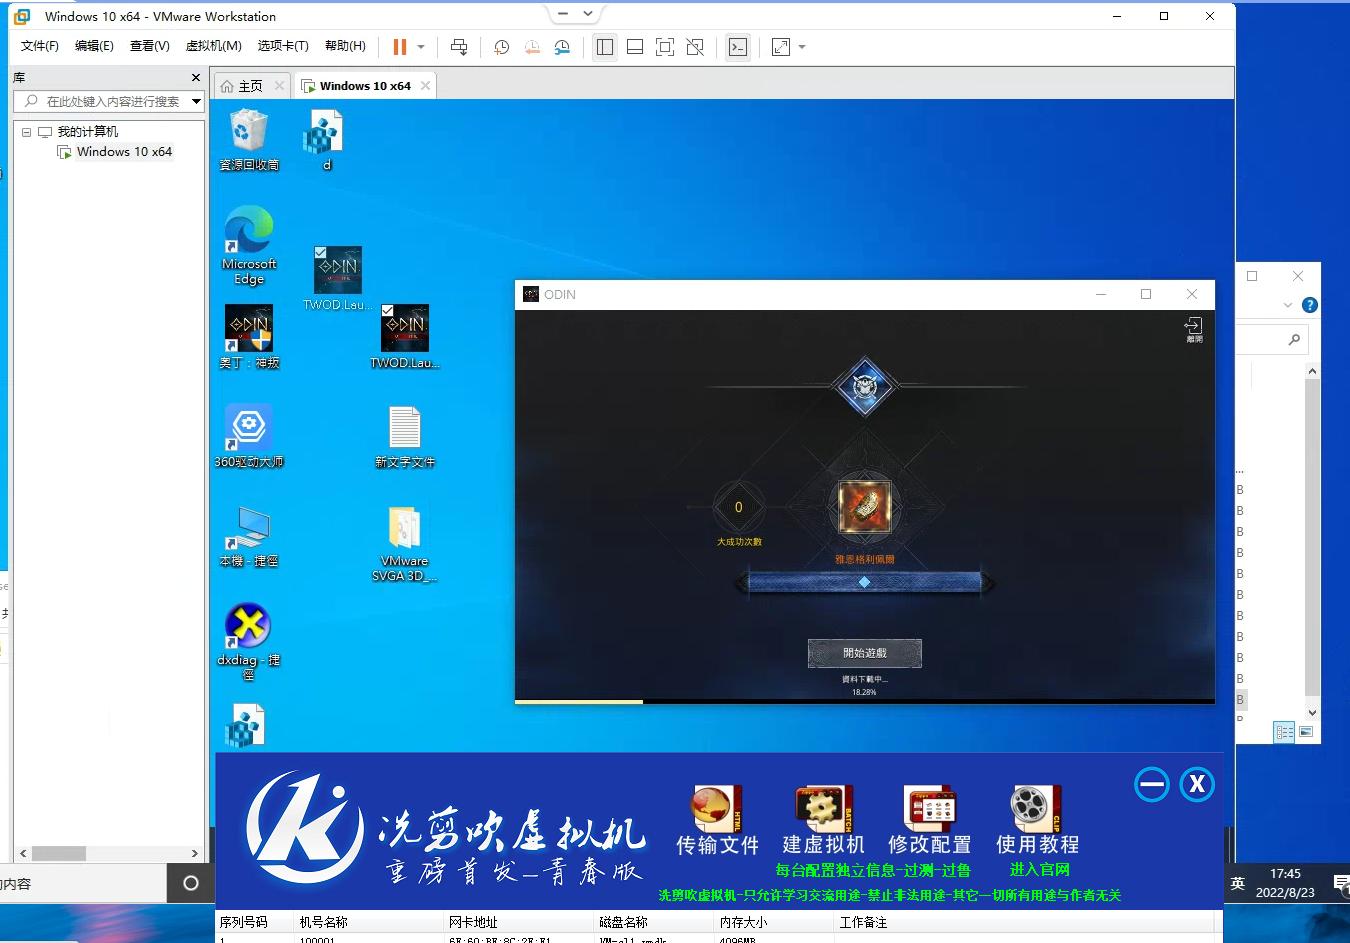Click the stretch guest display icon
The width and height of the screenshot is (1350, 943).
(x=781, y=47)
